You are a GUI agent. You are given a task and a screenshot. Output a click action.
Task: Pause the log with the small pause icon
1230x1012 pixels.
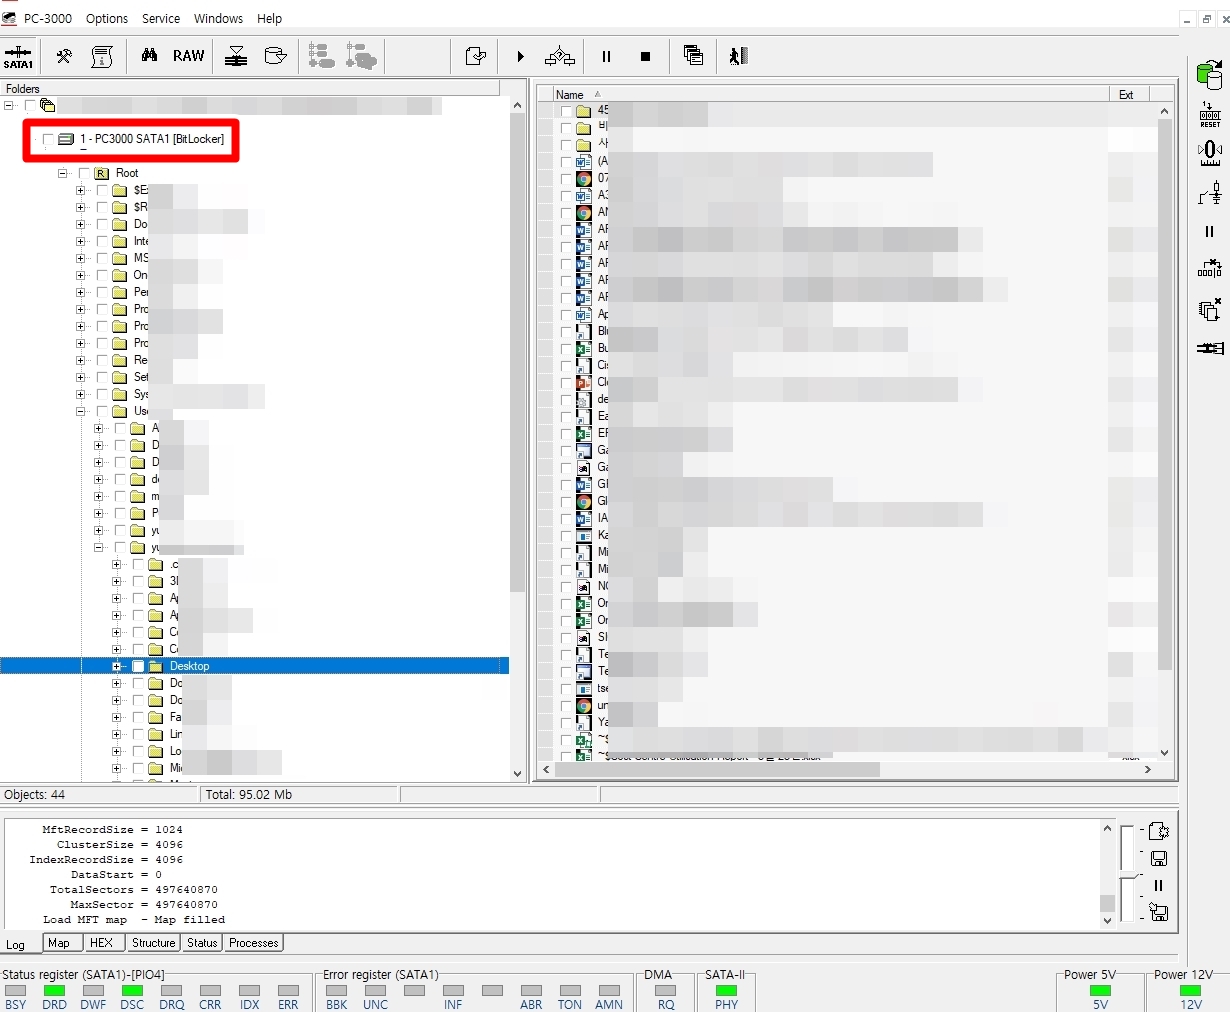(1159, 885)
